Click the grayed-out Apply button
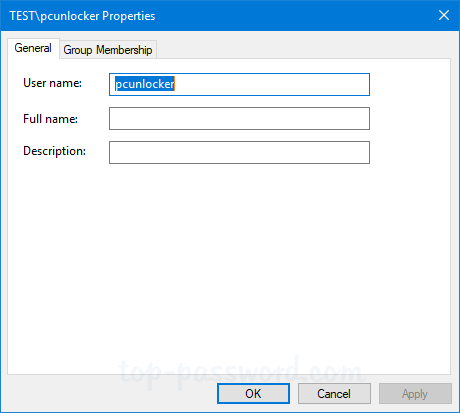 (415, 394)
